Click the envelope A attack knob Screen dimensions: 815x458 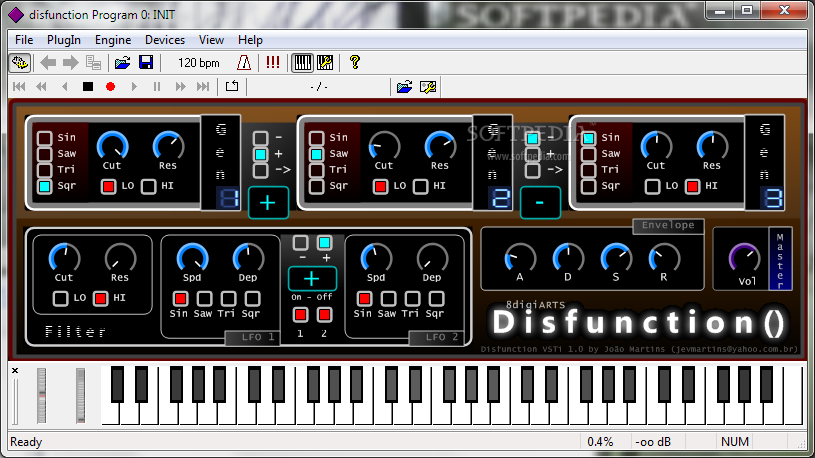pyautogui.click(x=520, y=257)
